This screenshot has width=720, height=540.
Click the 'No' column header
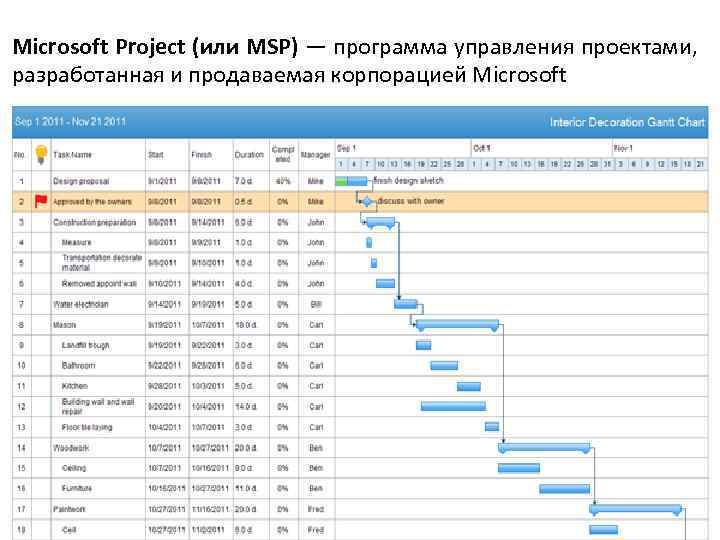19,155
